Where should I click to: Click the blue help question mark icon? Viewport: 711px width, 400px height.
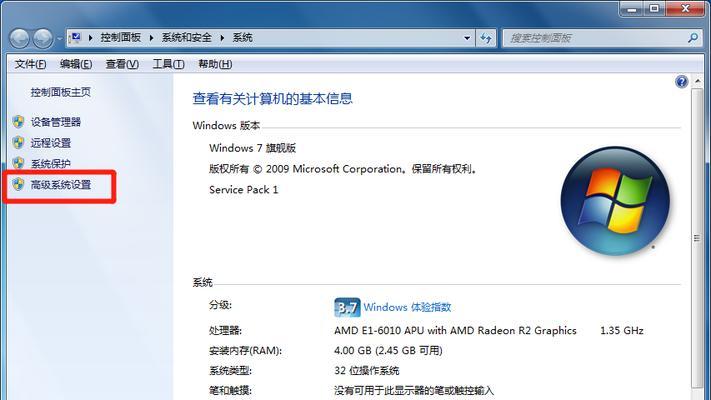(x=682, y=82)
